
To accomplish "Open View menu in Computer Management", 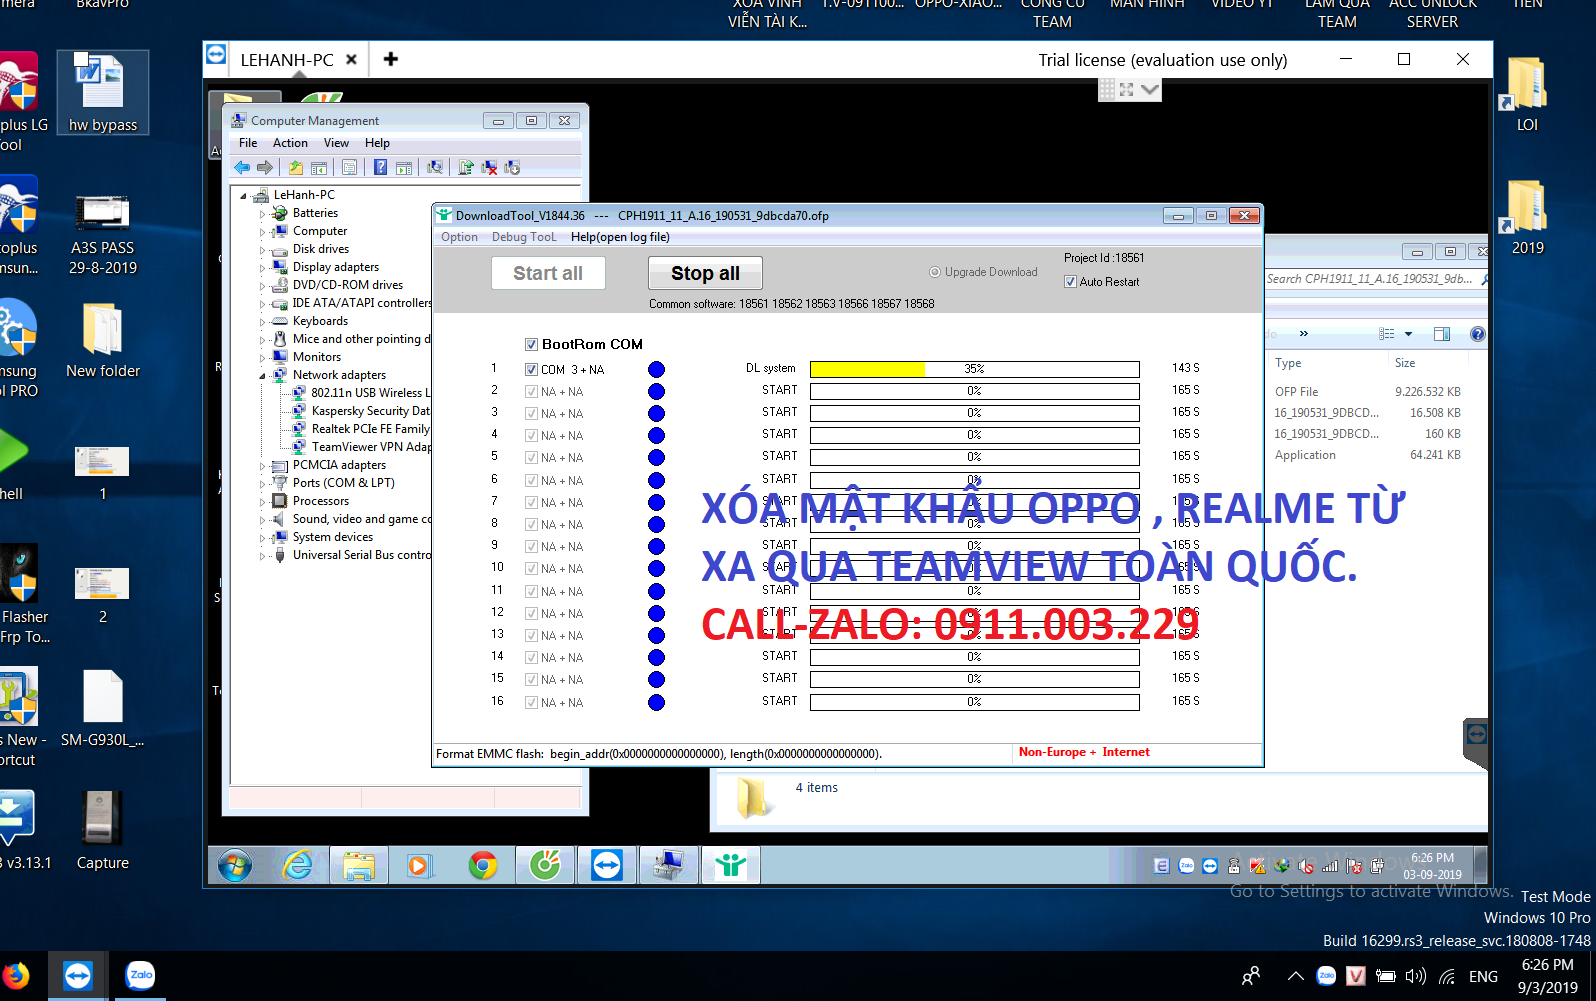I will tap(336, 143).
